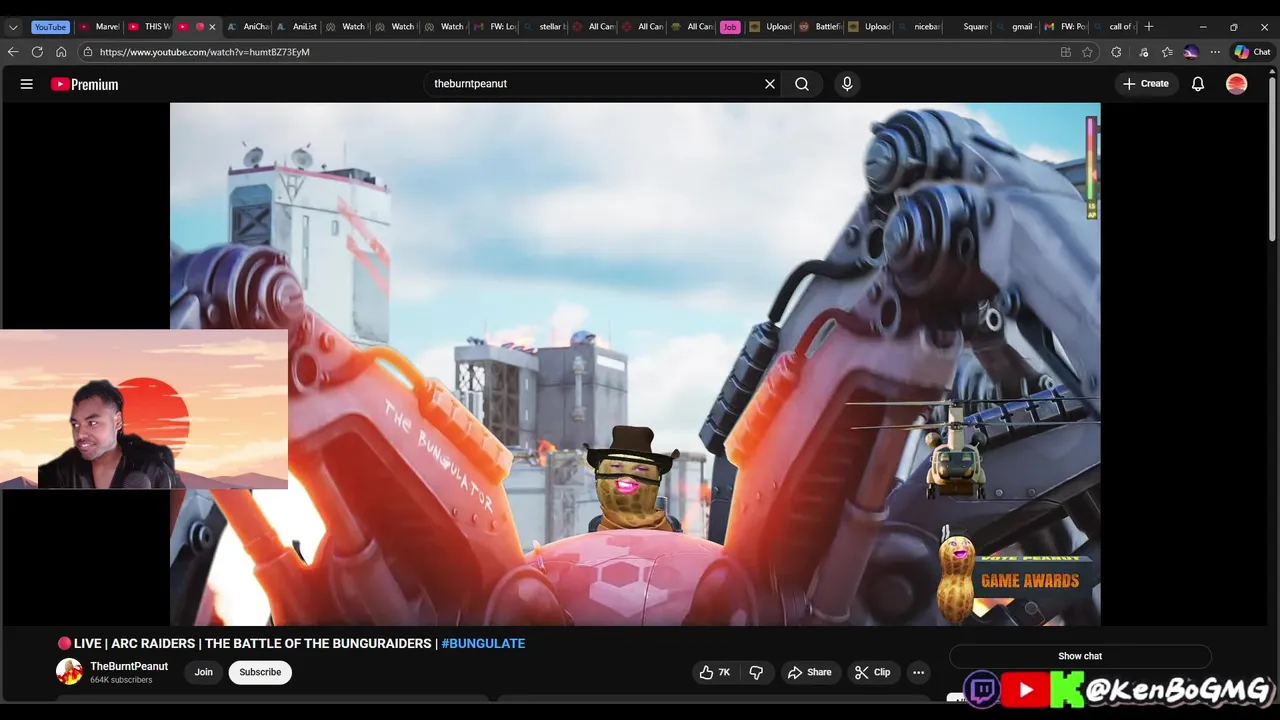Image resolution: width=1280 pixels, height=720 pixels.
Task: Go back with the browser back arrow
Action: pos(13,52)
